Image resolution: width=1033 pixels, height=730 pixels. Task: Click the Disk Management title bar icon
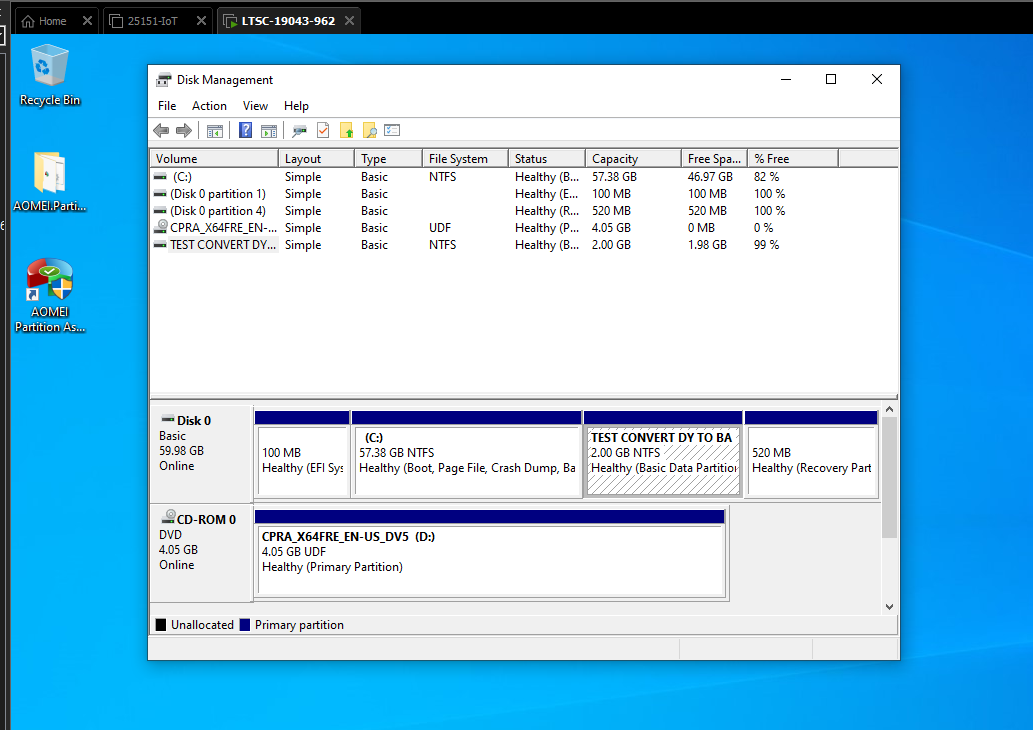click(163, 80)
